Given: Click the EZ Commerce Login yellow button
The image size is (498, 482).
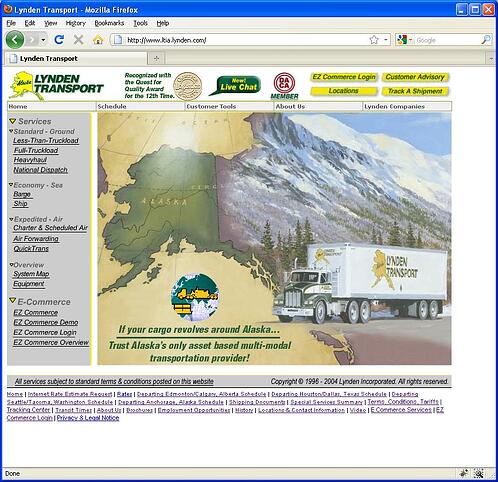Looking at the screenshot, I should pos(344,77).
